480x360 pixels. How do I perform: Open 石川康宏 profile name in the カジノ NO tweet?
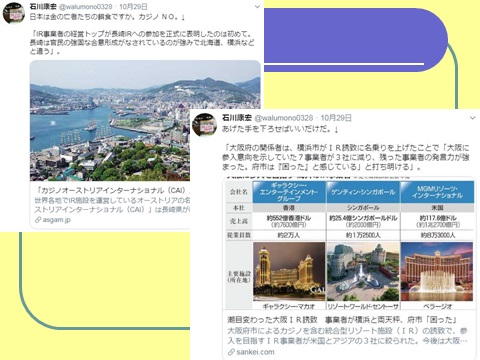click(x=43, y=6)
